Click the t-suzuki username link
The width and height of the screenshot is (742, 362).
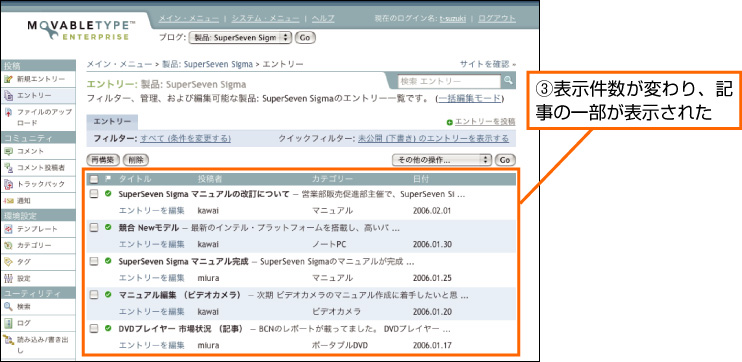453,18
